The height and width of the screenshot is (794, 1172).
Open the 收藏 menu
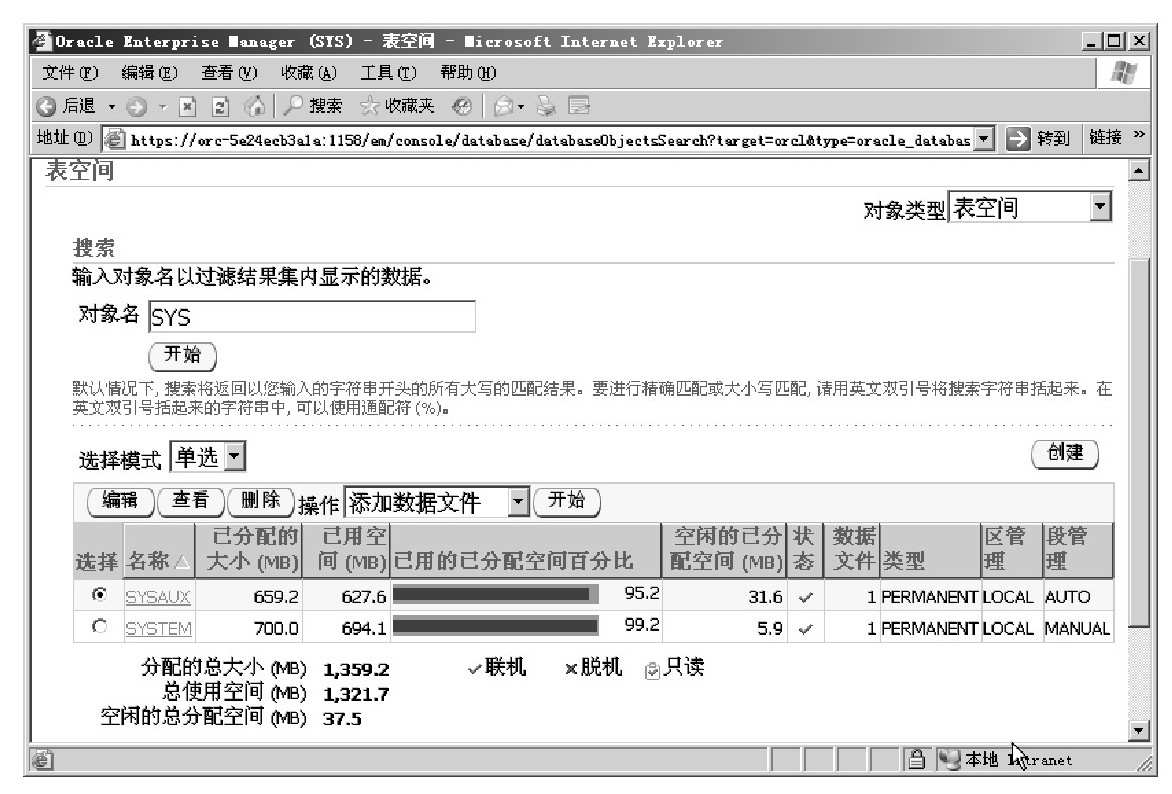[308, 73]
